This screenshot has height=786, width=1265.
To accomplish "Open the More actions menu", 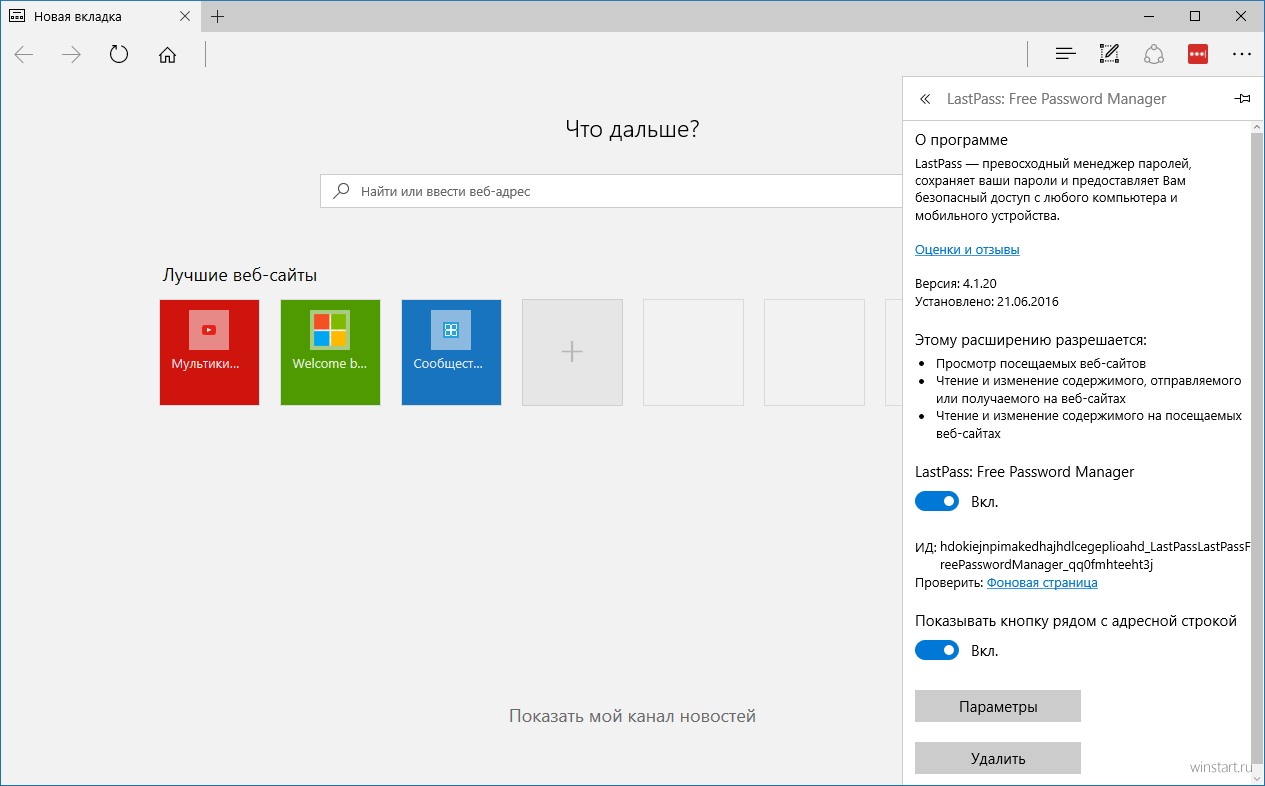I will tap(1242, 54).
